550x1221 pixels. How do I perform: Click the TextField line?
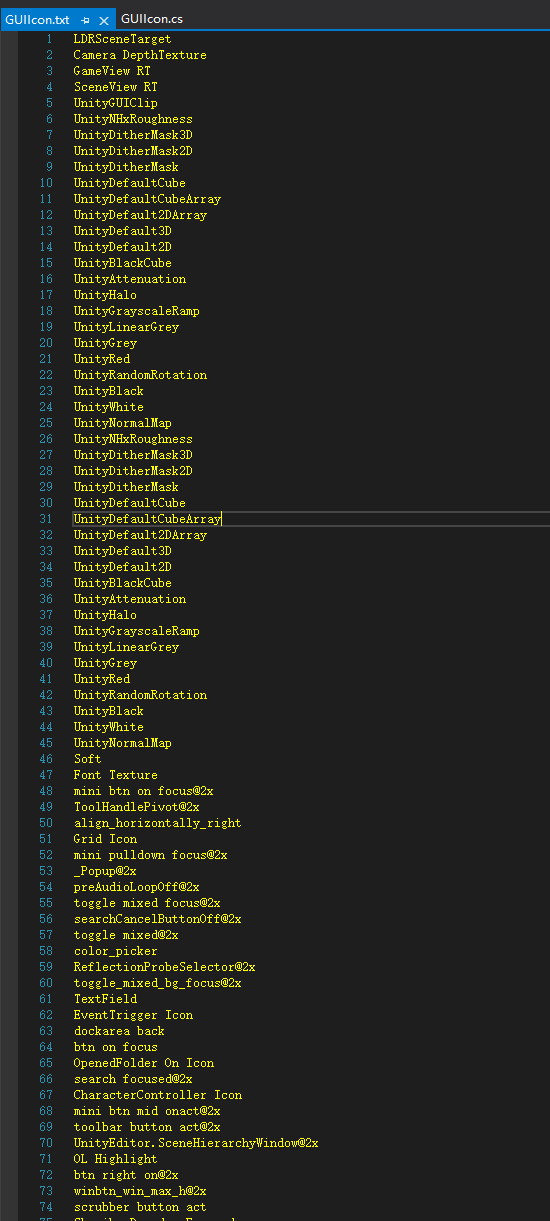click(x=105, y=999)
